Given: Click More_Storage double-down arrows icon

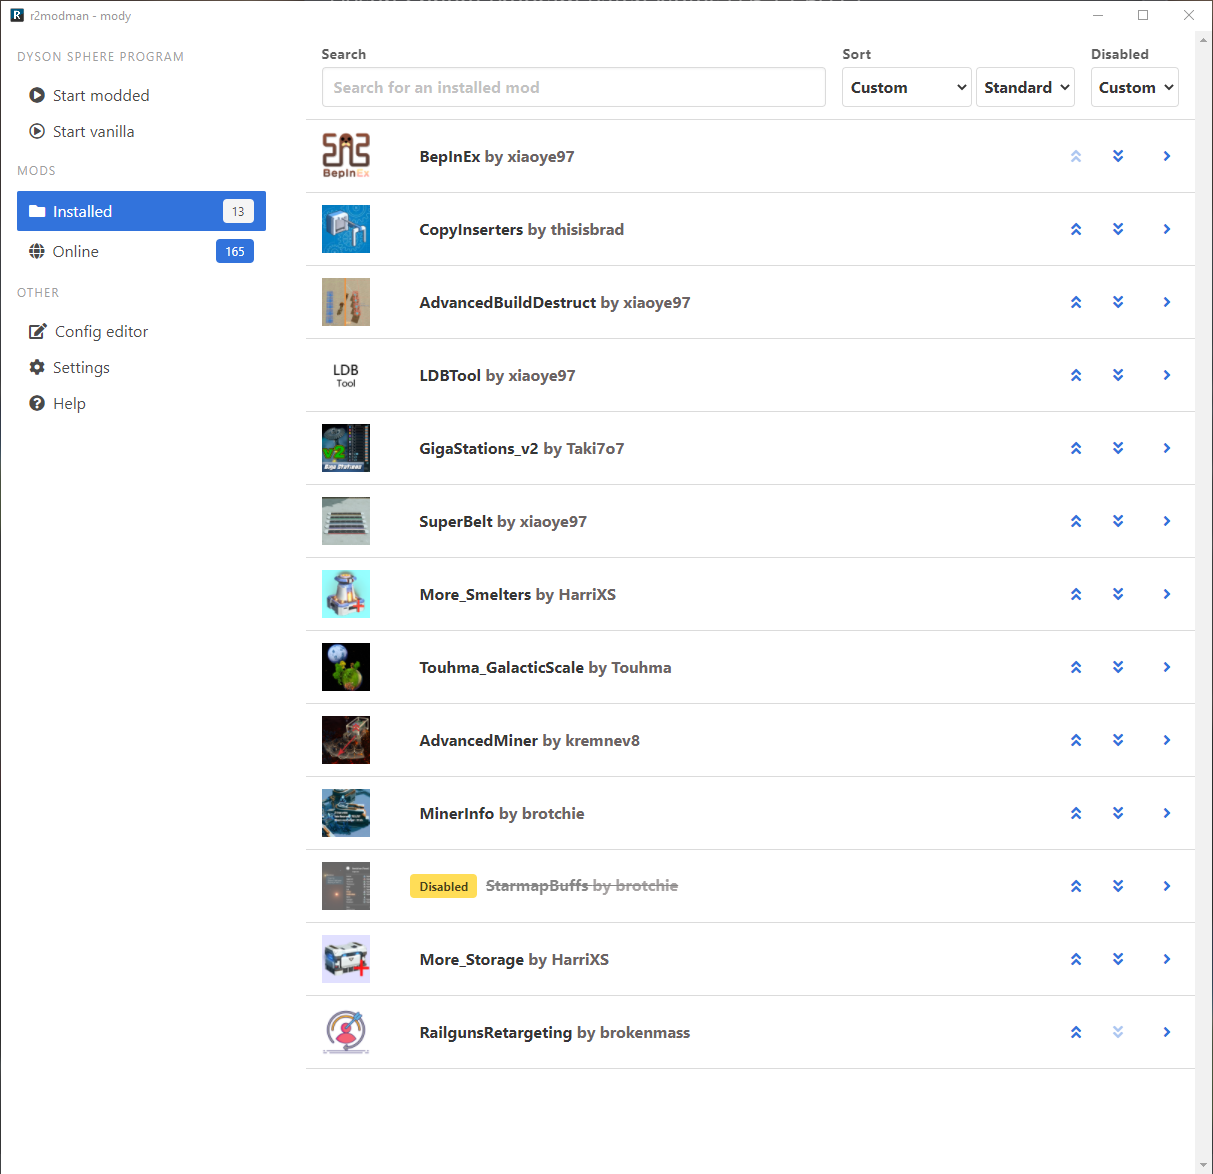Looking at the screenshot, I should tap(1118, 959).
